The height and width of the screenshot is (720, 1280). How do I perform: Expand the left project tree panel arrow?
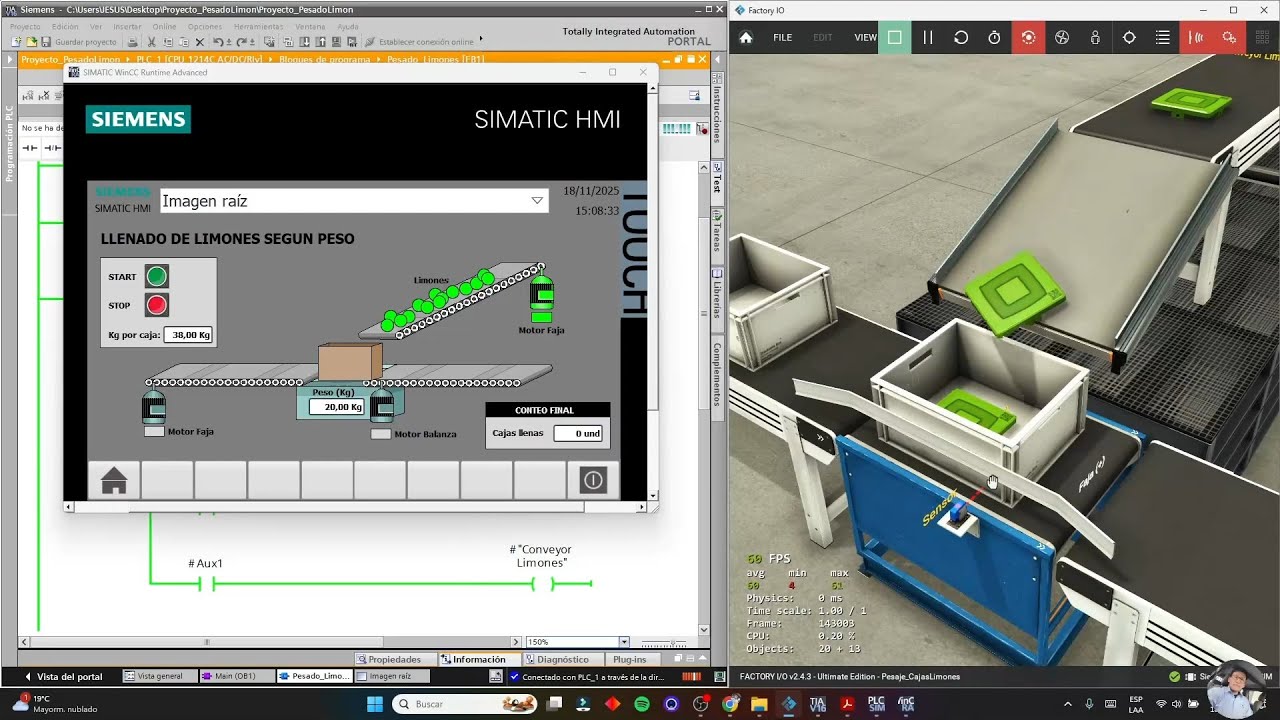coord(10,59)
